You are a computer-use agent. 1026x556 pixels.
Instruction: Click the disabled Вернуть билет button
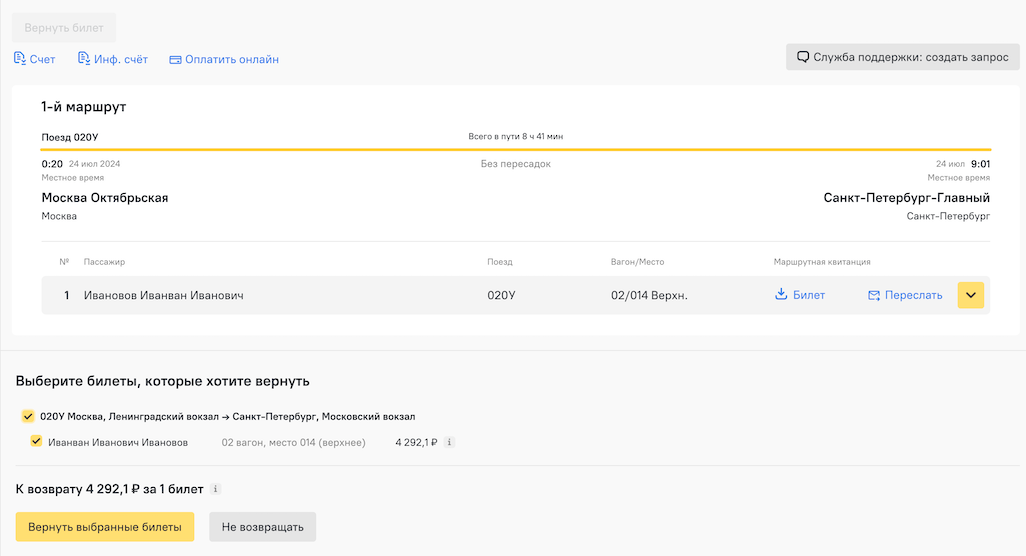pos(64,27)
